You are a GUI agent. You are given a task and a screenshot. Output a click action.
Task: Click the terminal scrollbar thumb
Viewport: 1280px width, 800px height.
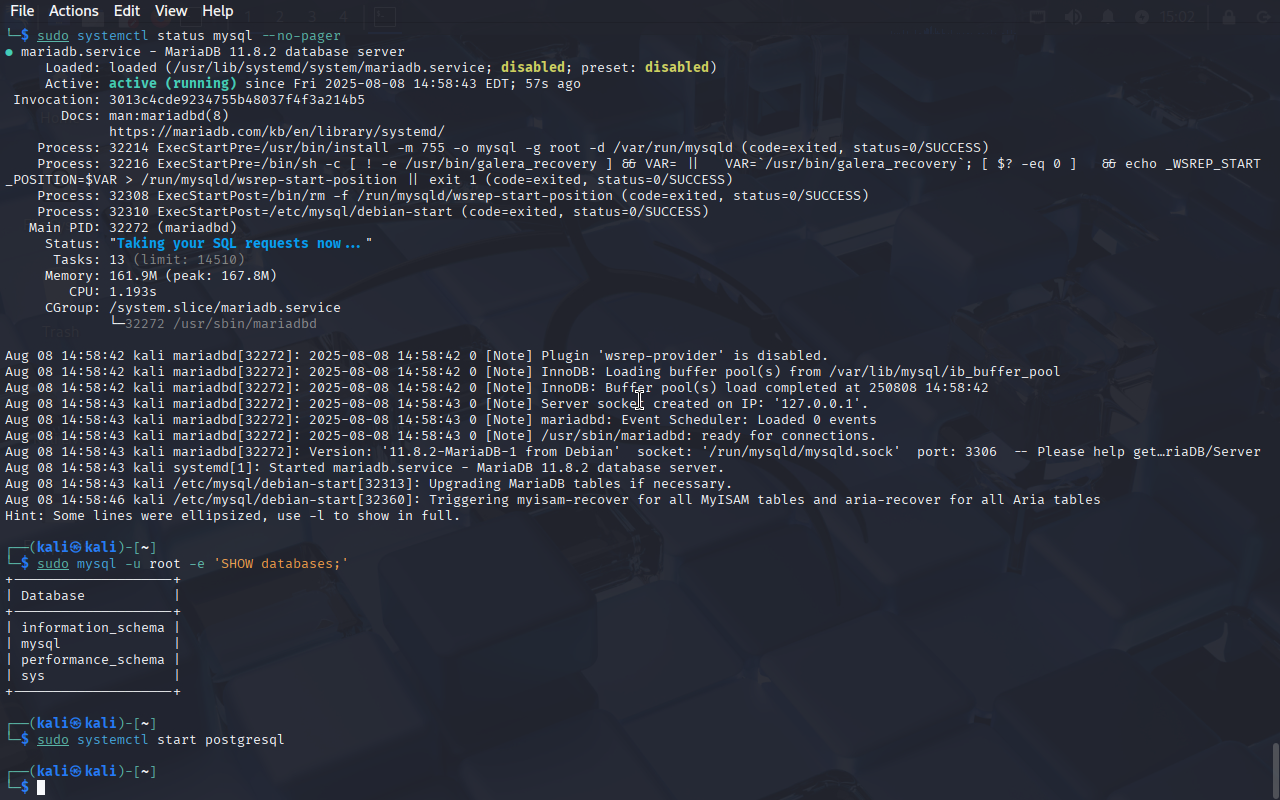1275,769
